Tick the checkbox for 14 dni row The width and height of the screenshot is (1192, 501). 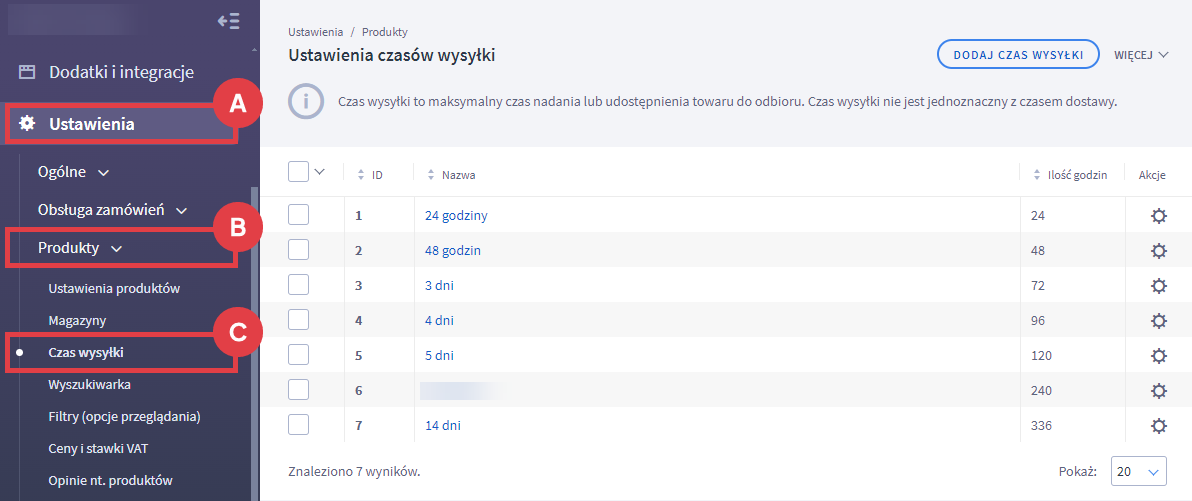coord(299,425)
